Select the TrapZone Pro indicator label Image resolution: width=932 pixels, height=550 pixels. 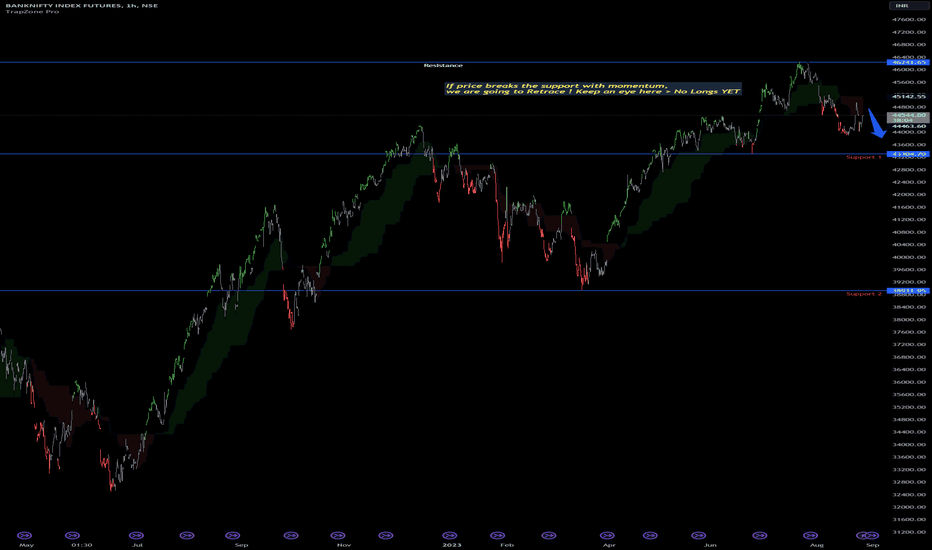(32, 11)
